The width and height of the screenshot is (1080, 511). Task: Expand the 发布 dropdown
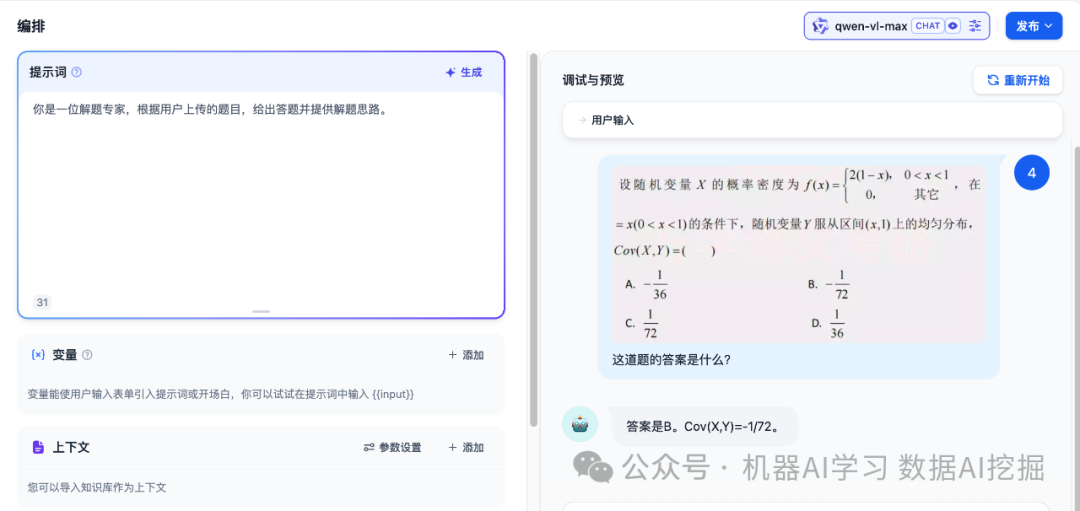click(1034, 26)
